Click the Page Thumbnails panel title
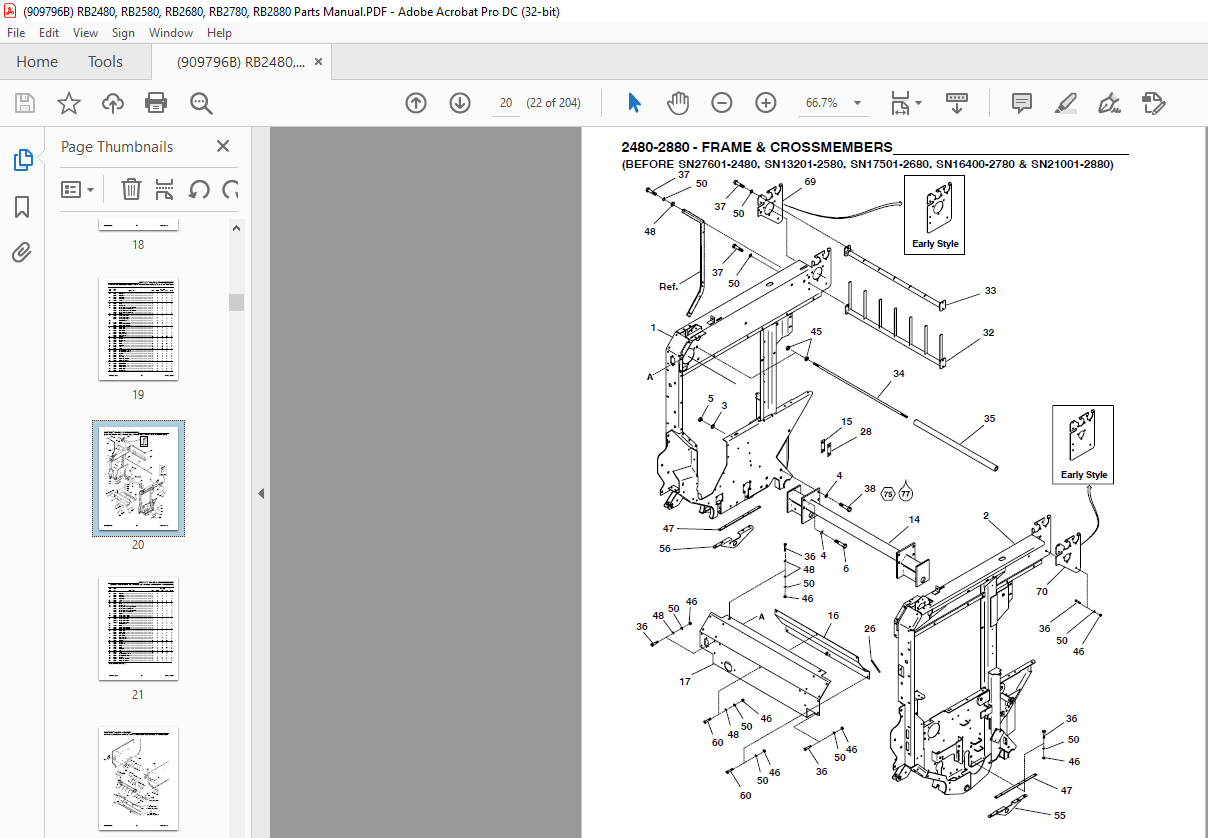 117,147
